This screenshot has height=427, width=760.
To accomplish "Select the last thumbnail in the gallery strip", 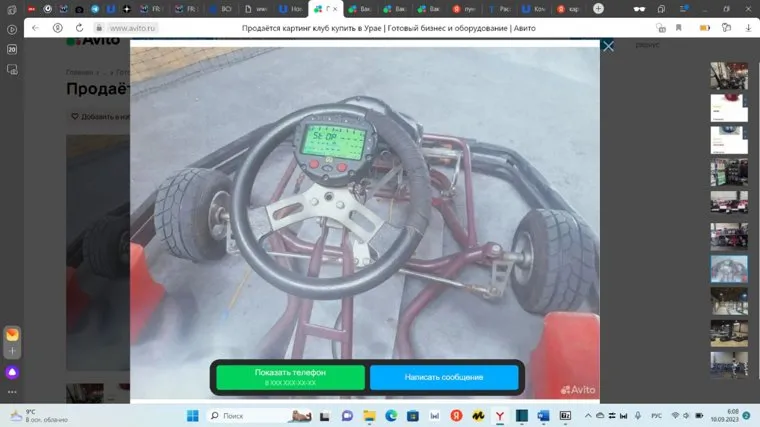I will pos(729,364).
